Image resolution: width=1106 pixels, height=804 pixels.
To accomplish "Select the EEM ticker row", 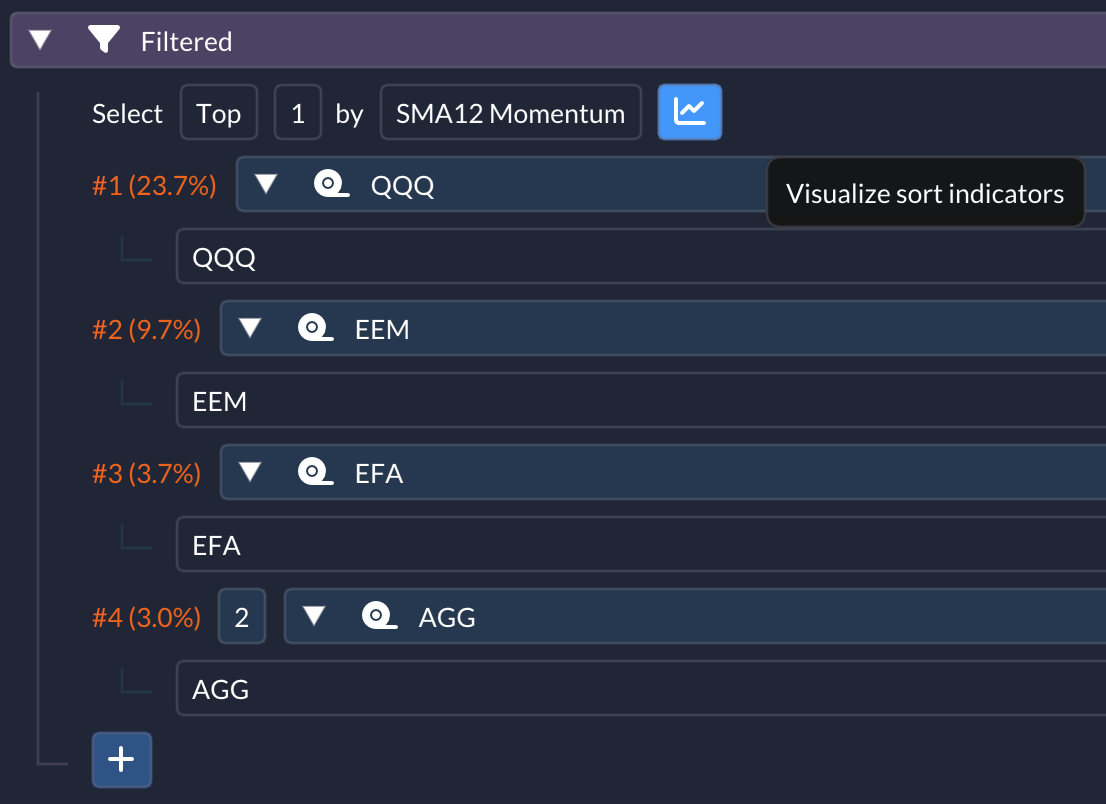I will (x=640, y=401).
